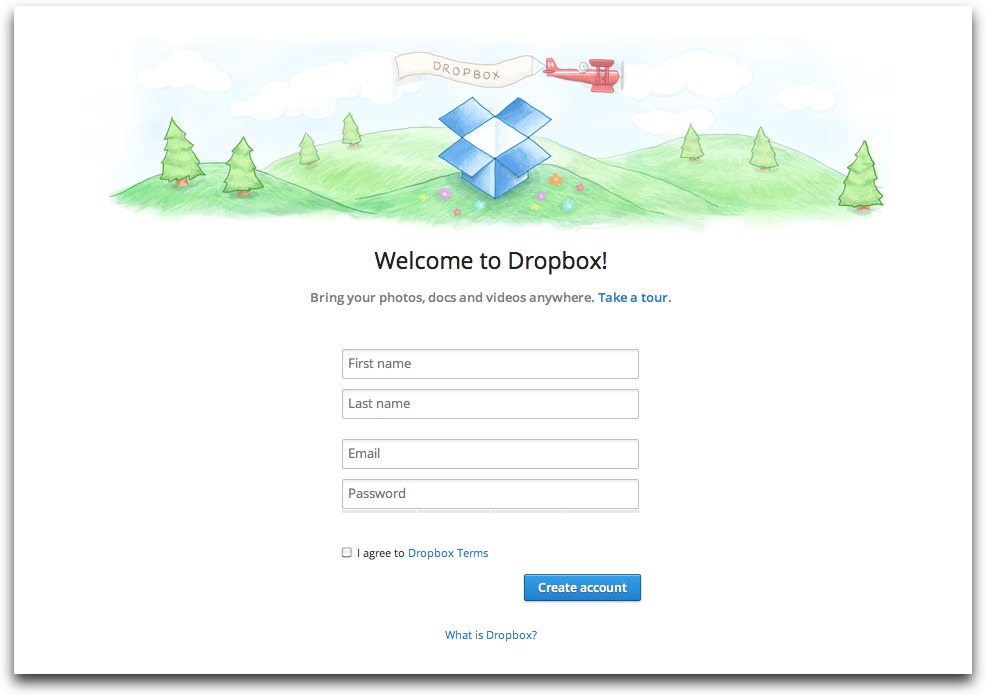Tick the agree to Dropbox Terms checkbox
Screen dimensions: 985x696
coord(347,552)
